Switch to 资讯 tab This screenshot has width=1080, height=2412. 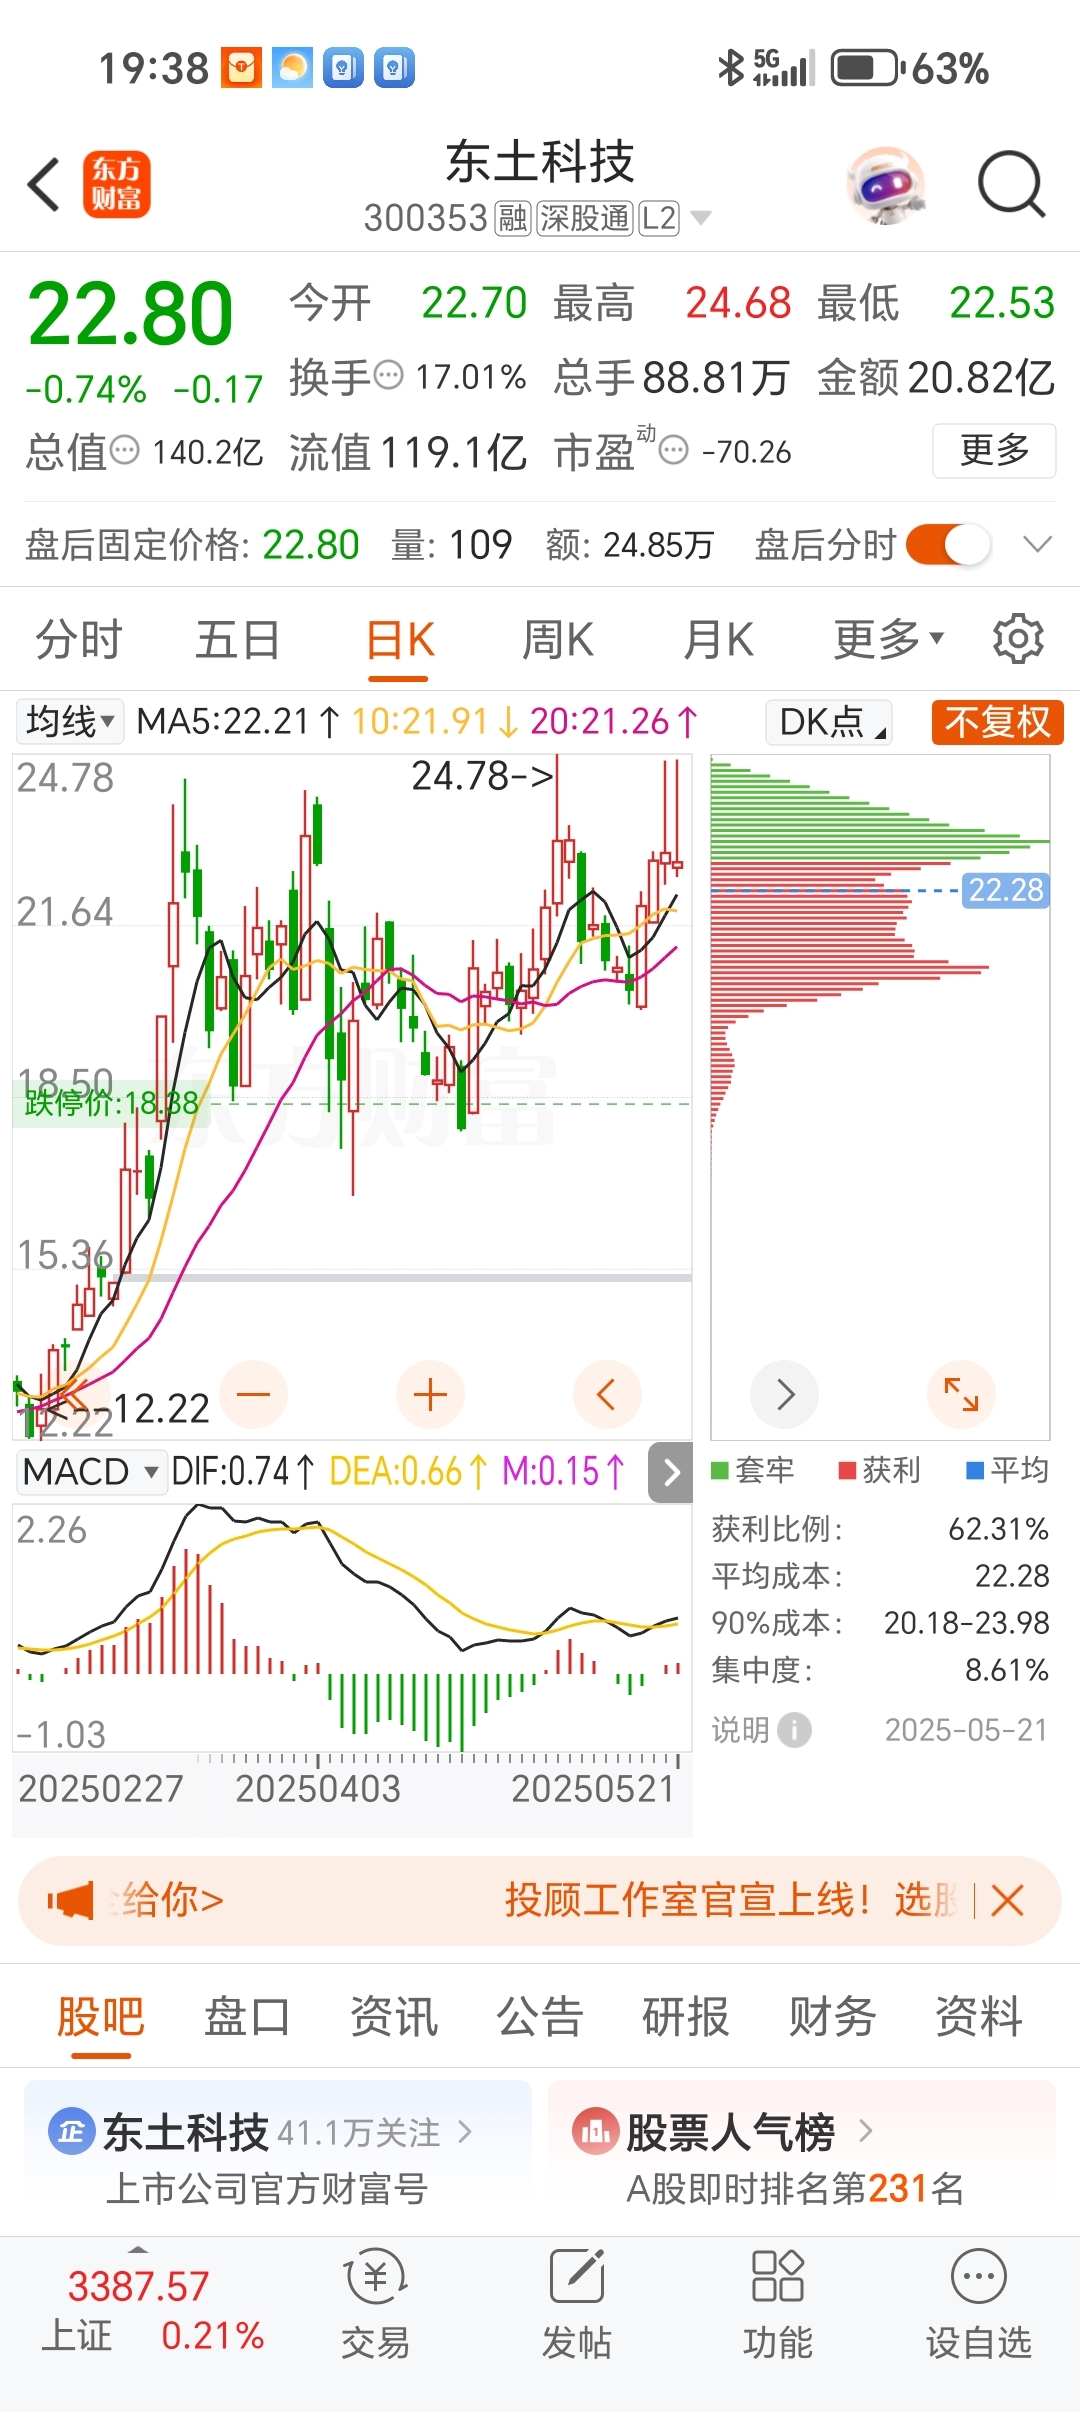point(394,2016)
